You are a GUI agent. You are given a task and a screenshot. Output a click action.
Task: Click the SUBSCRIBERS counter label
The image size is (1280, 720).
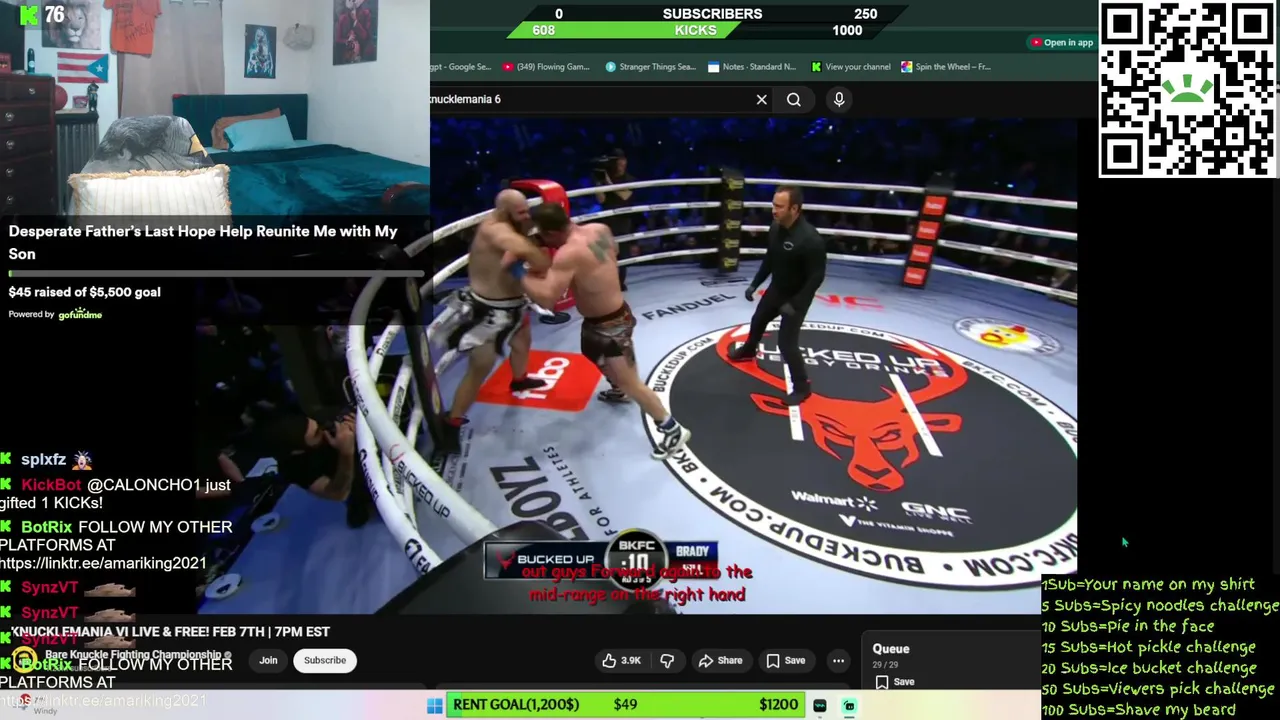[712, 14]
